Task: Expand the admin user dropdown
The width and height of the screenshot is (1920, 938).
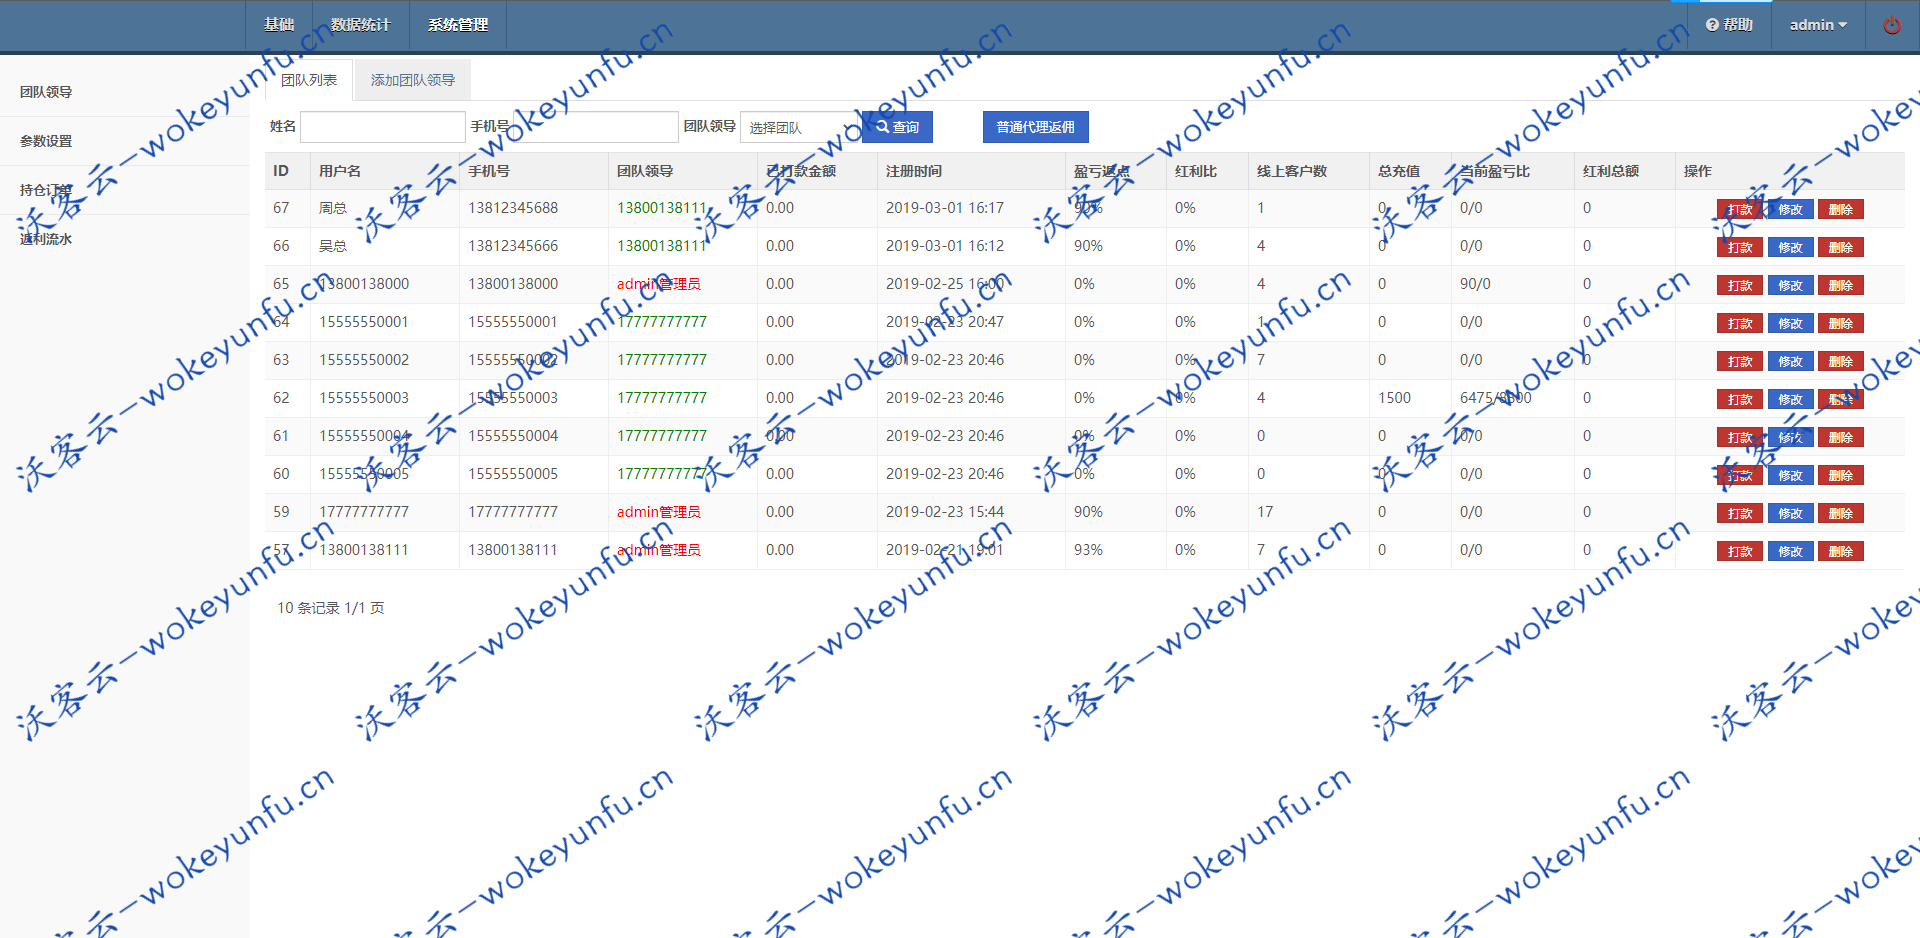Action: pos(1818,25)
